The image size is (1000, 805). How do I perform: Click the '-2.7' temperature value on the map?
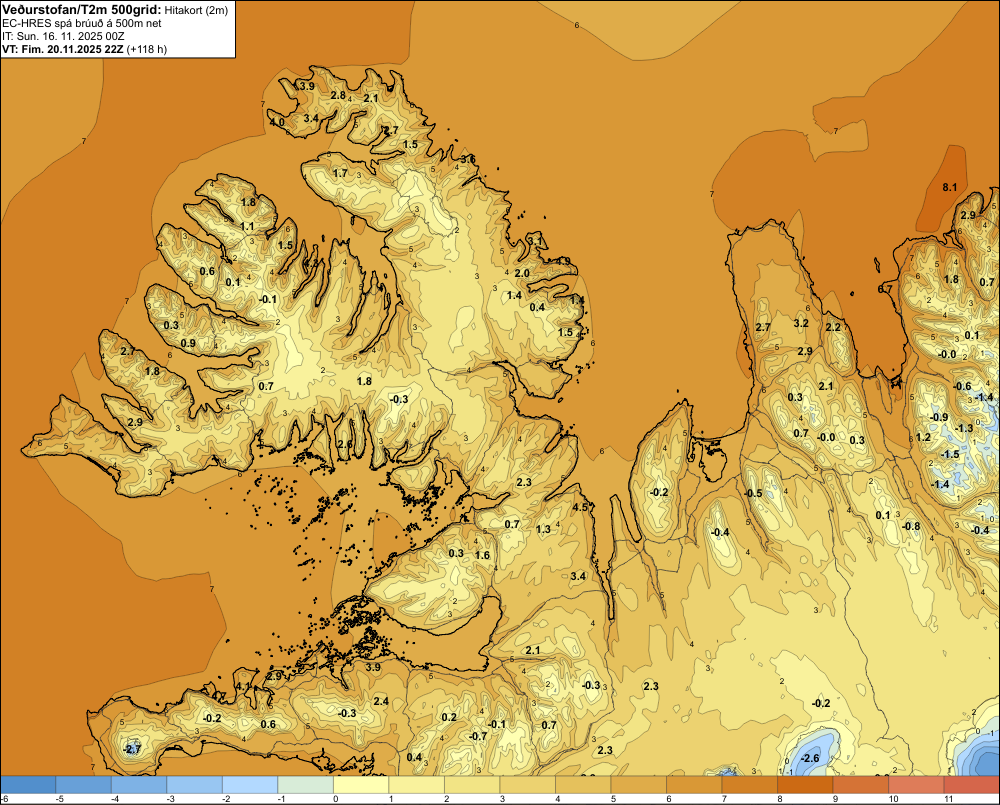tap(132, 749)
